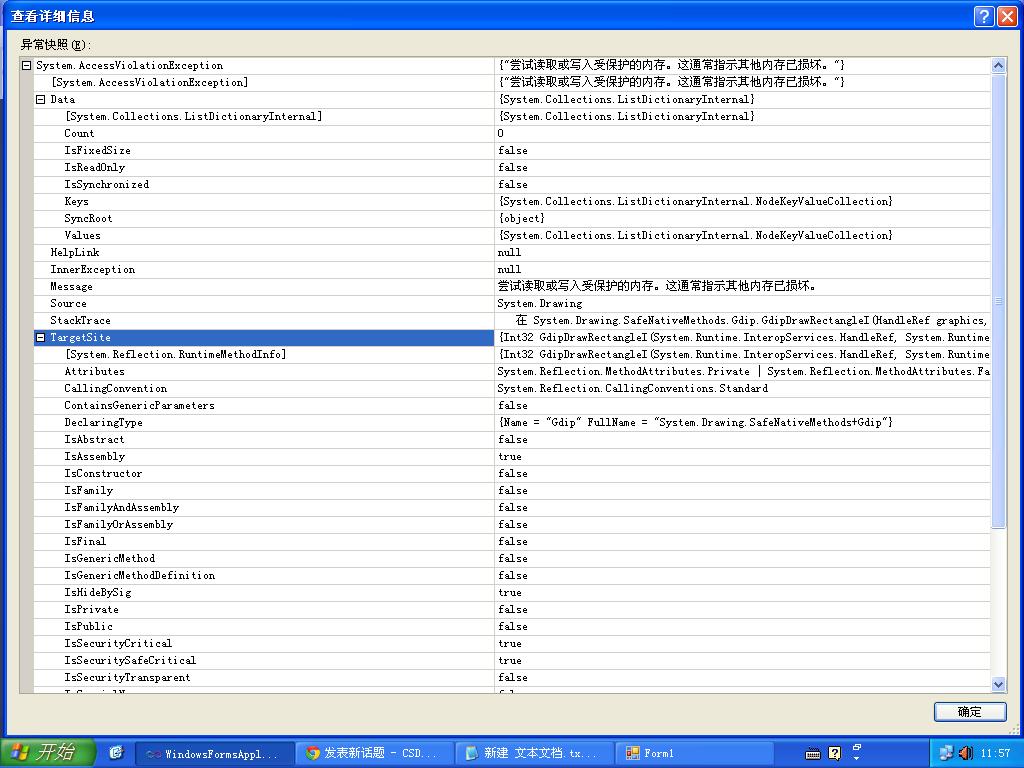The width and height of the screenshot is (1024, 768).
Task: Click the 11:57 clock
Action: [x=995, y=754]
